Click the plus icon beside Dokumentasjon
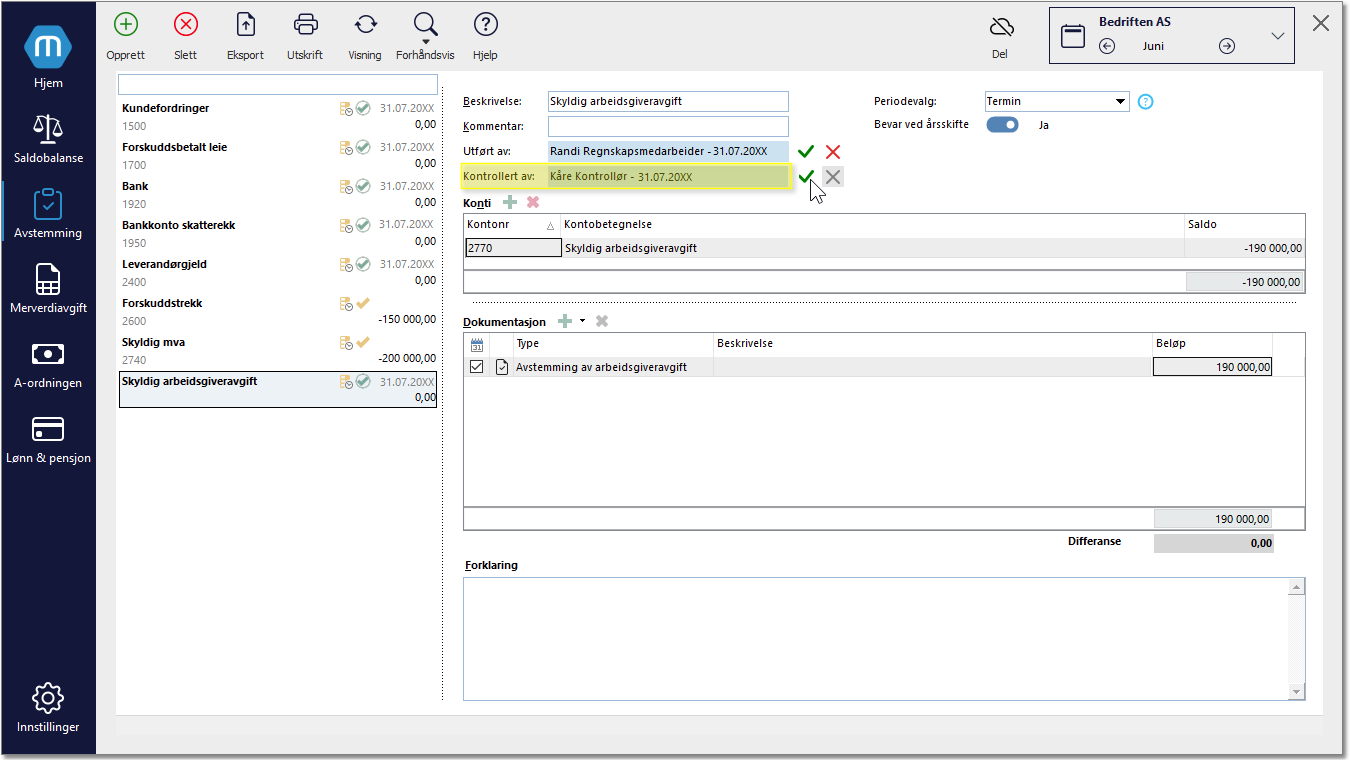 click(566, 321)
